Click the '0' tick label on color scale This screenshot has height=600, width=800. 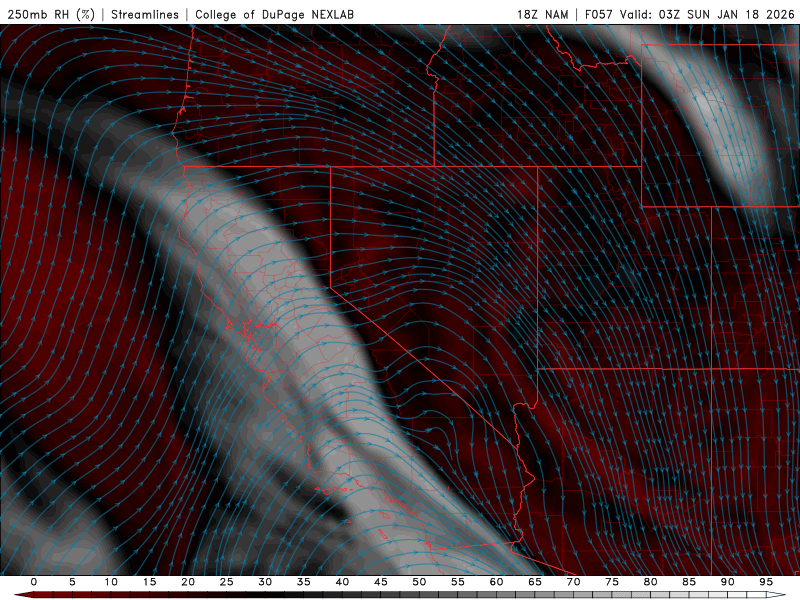click(x=34, y=582)
